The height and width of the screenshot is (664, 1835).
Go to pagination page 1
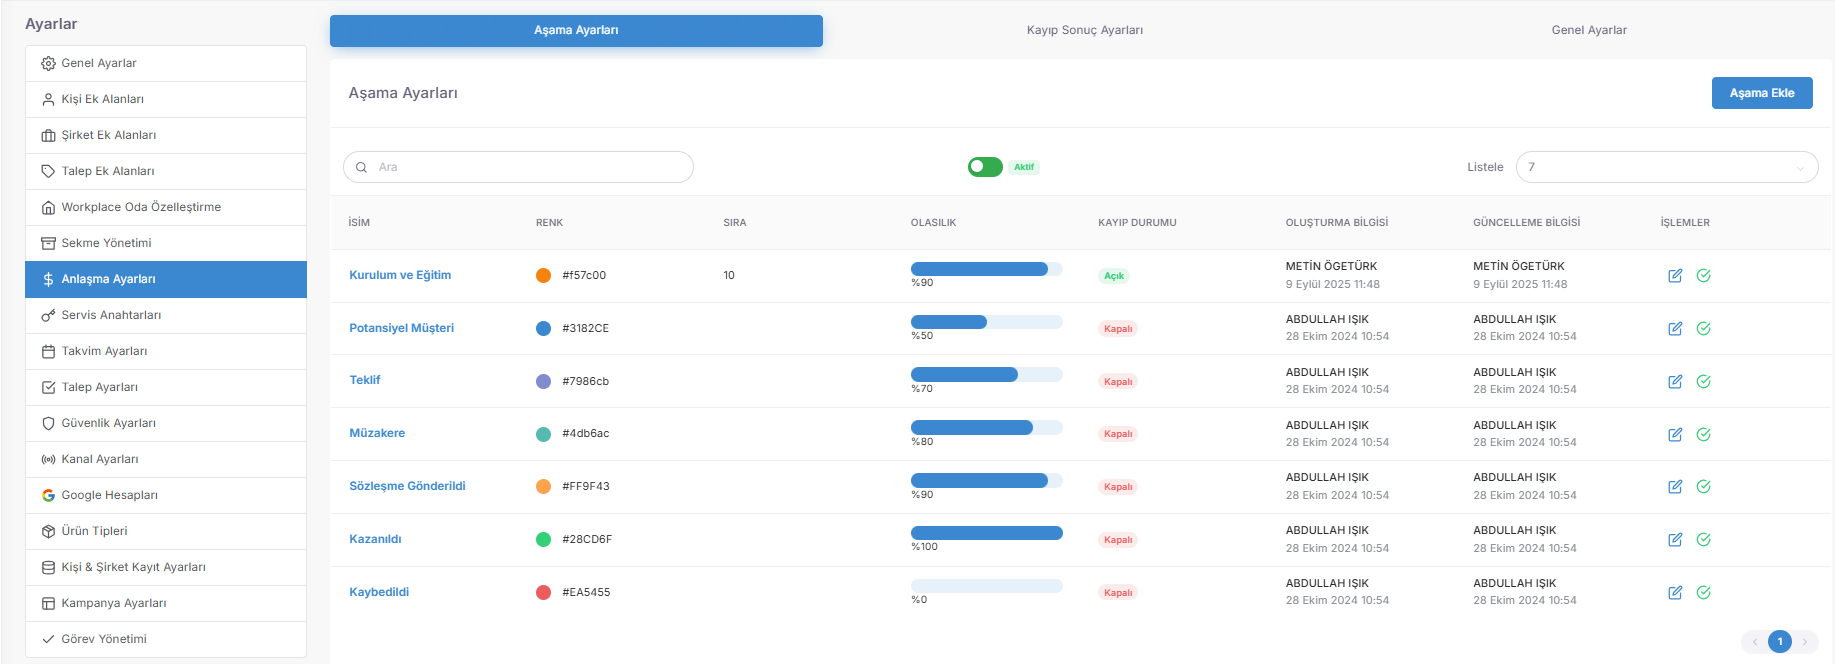(x=1779, y=642)
